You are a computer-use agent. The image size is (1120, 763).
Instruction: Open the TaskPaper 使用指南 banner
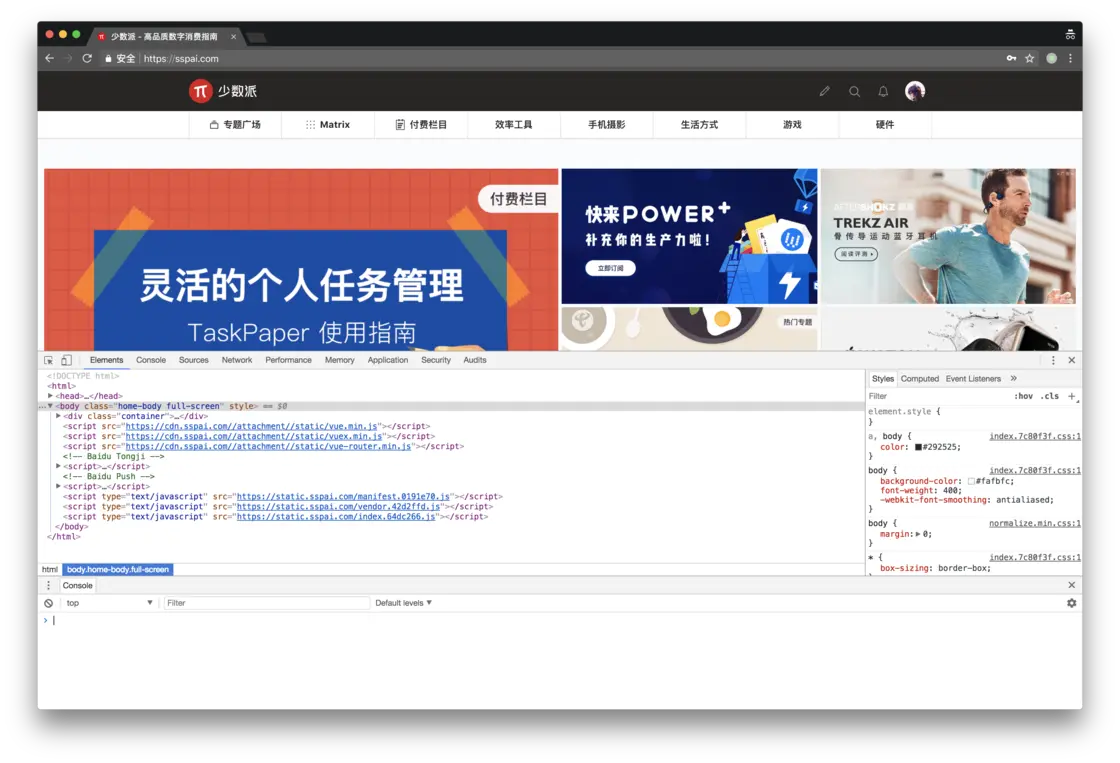point(301,259)
